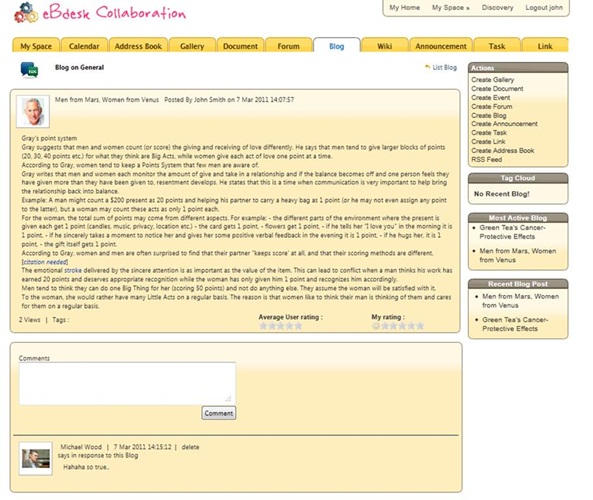593x500 pixels.
Task: Open John Smith's author avatar
Action: [33, 112]
